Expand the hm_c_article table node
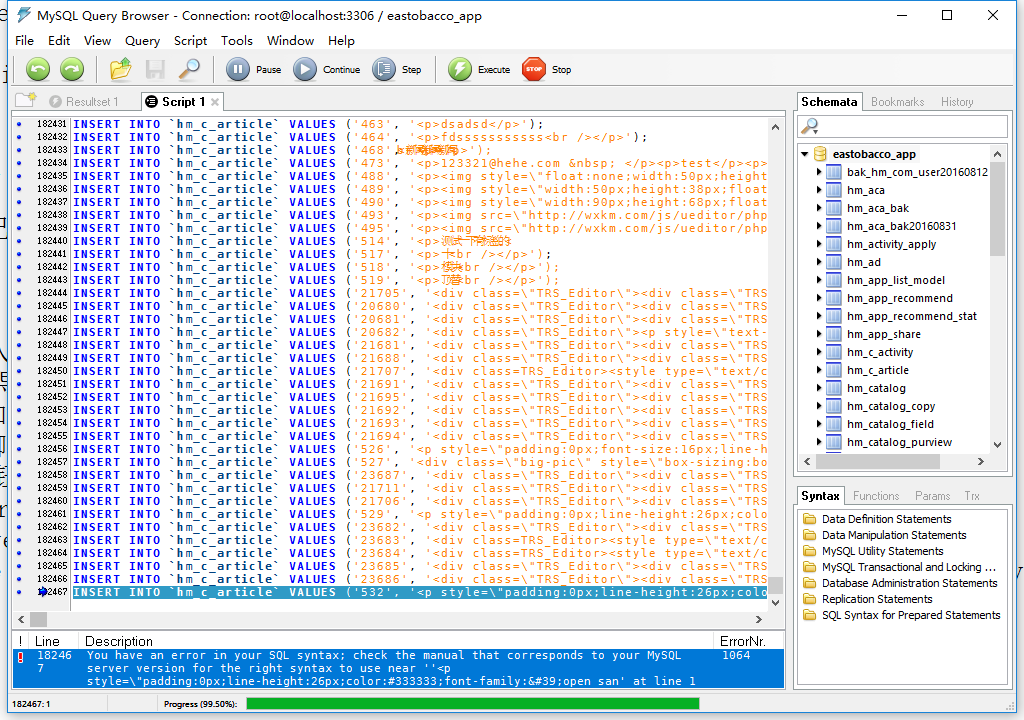 (819, 370)
